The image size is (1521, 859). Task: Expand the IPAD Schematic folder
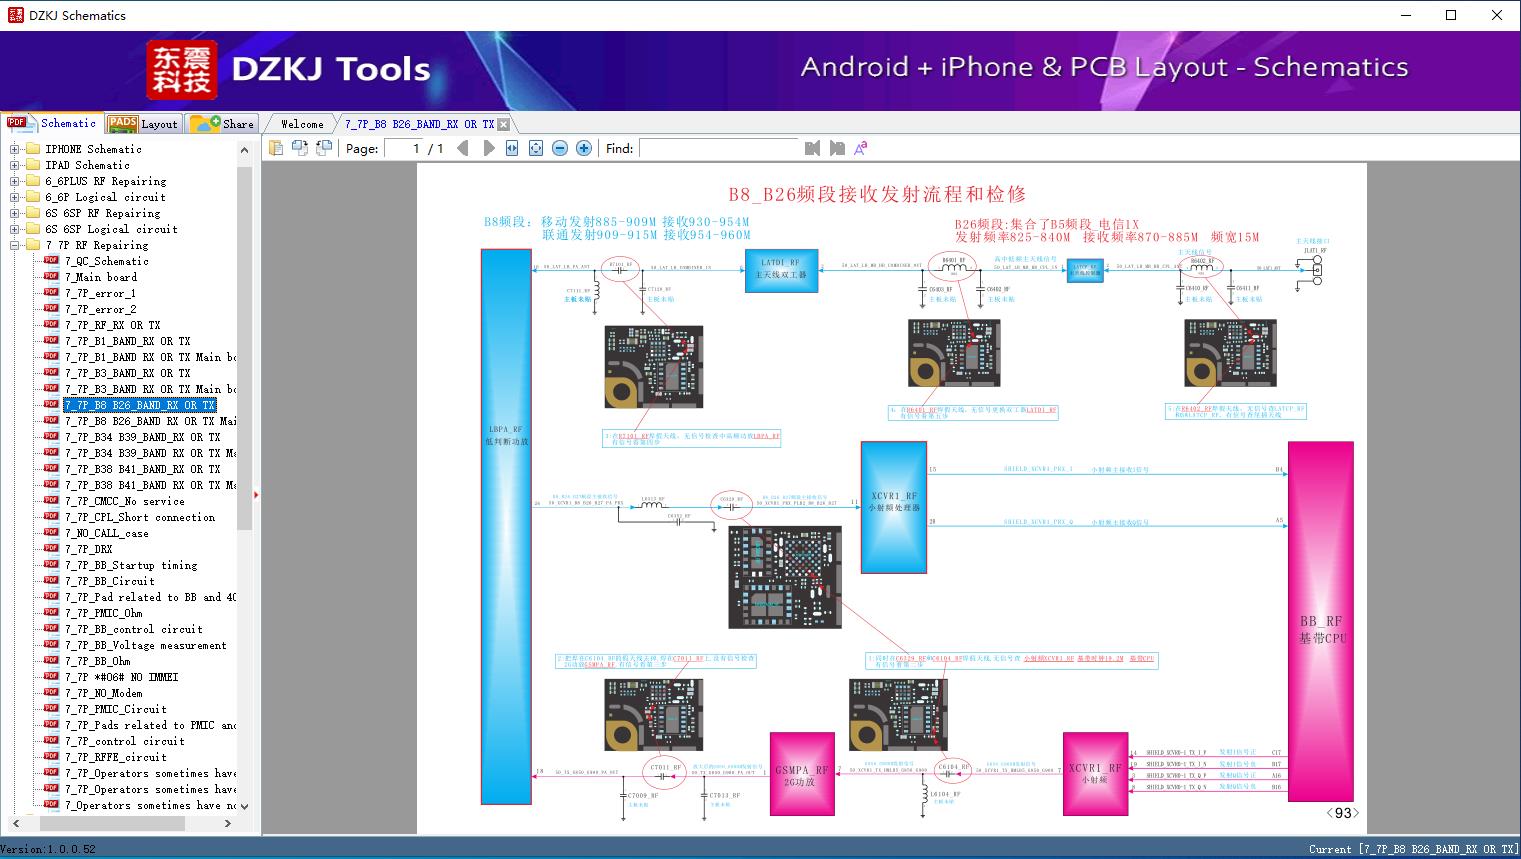pos(15,165)
